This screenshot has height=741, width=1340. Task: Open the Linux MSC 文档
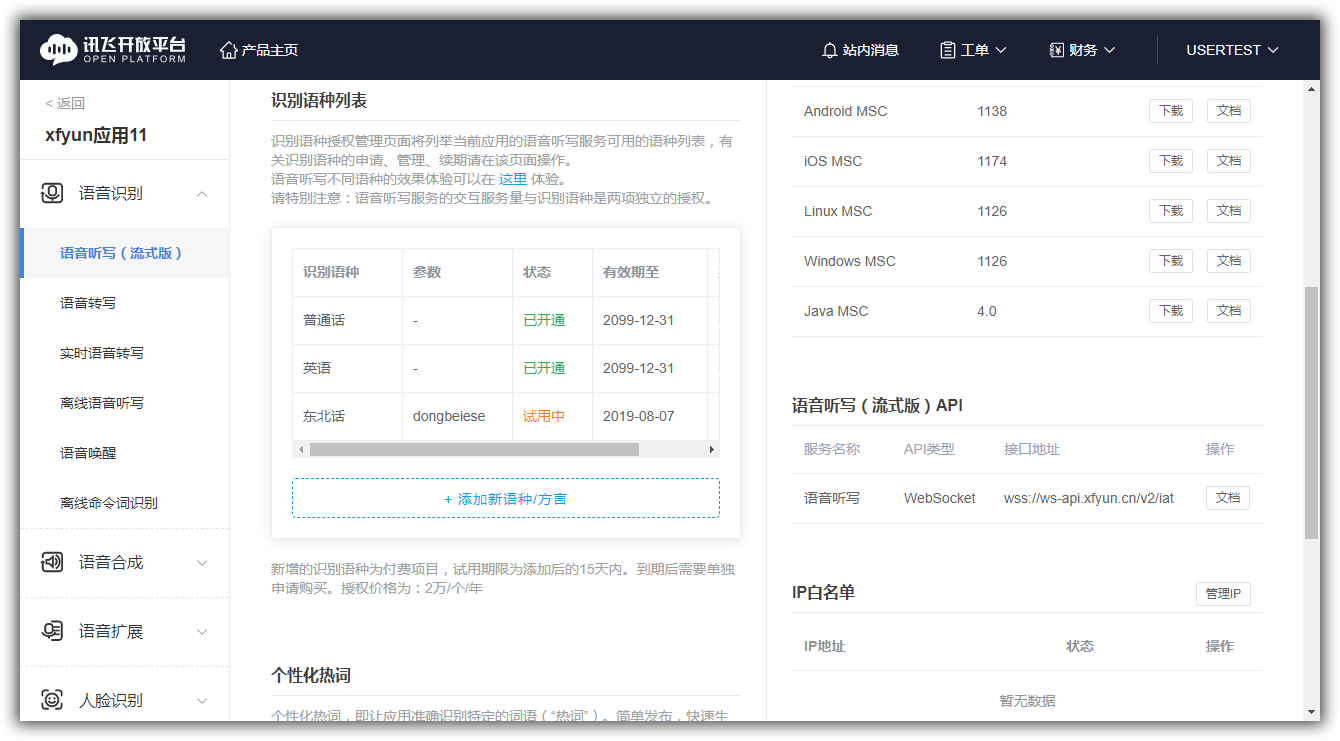click(1229, 211)
